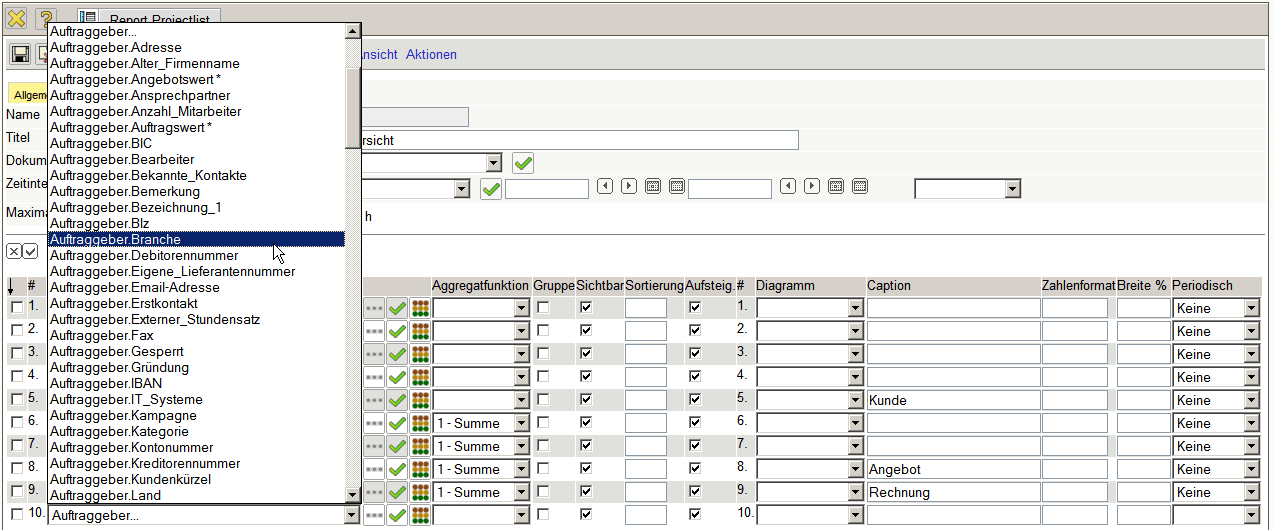Click green checkmark next to document dropdown

523,162
